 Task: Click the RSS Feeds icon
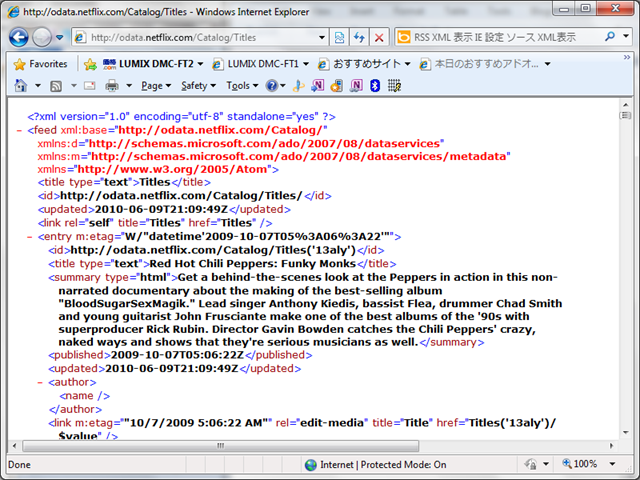pos(56,86)
